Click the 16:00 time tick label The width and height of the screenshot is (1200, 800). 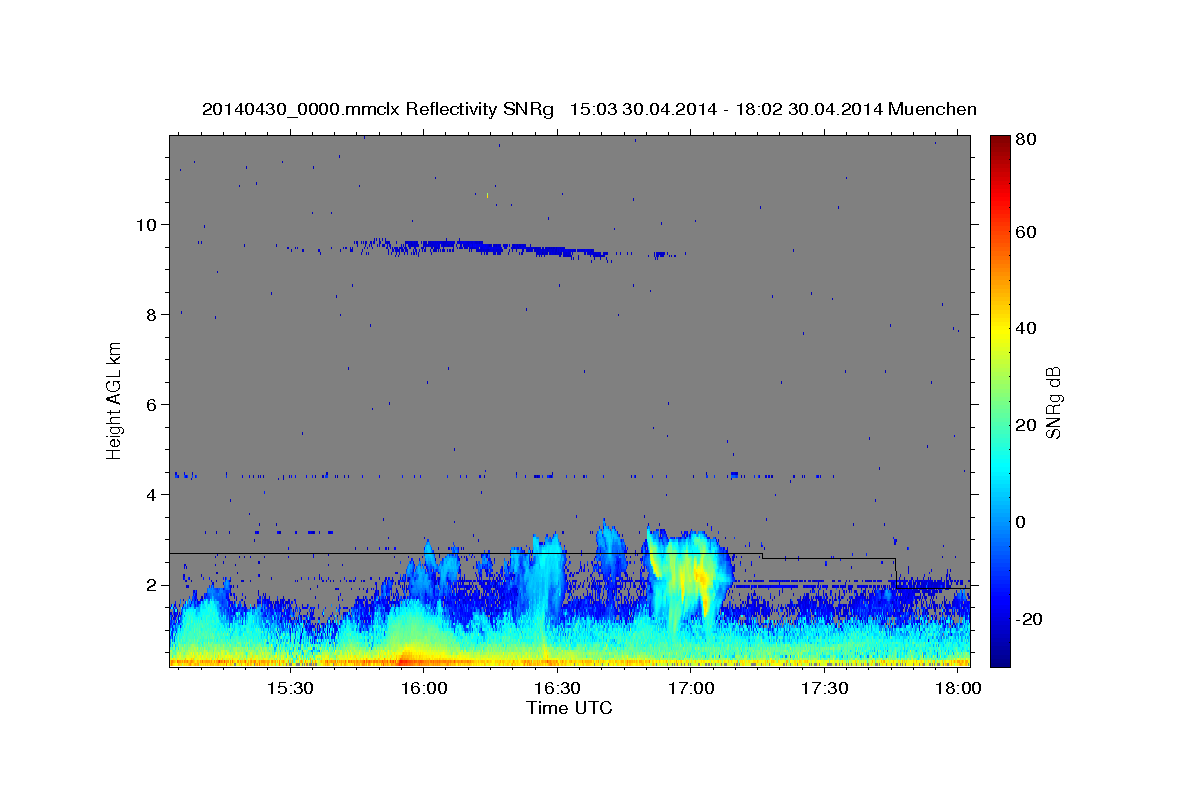click(x=424, y=689)
